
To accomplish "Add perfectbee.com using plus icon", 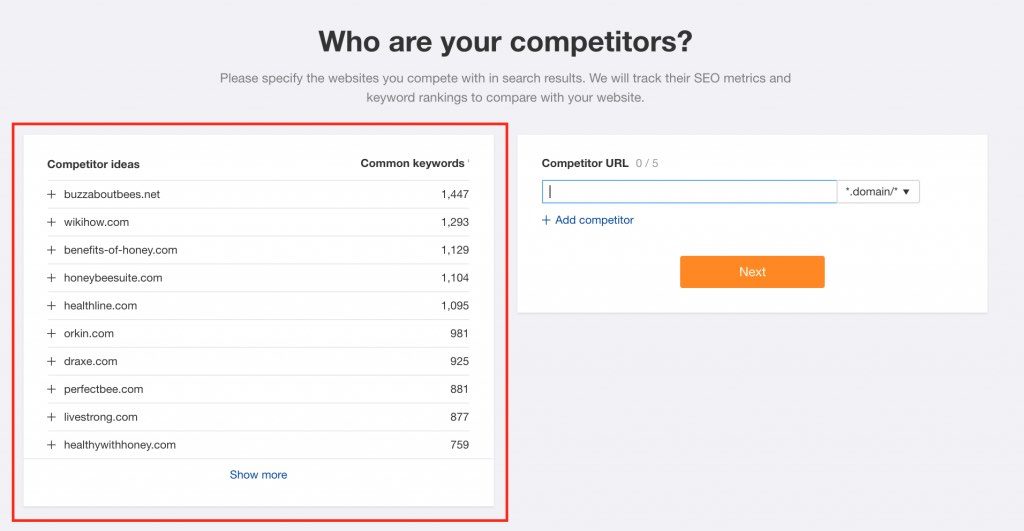I will [x=51, y=389].
